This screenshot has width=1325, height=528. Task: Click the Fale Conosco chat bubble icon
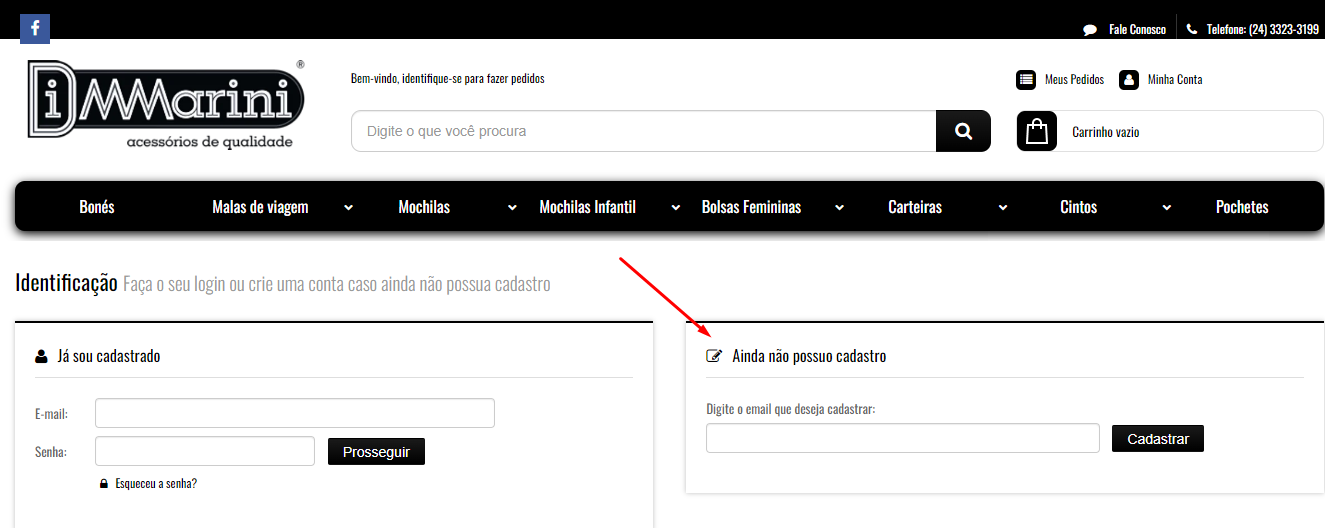pyautogui.click(x=1090, y=30)
